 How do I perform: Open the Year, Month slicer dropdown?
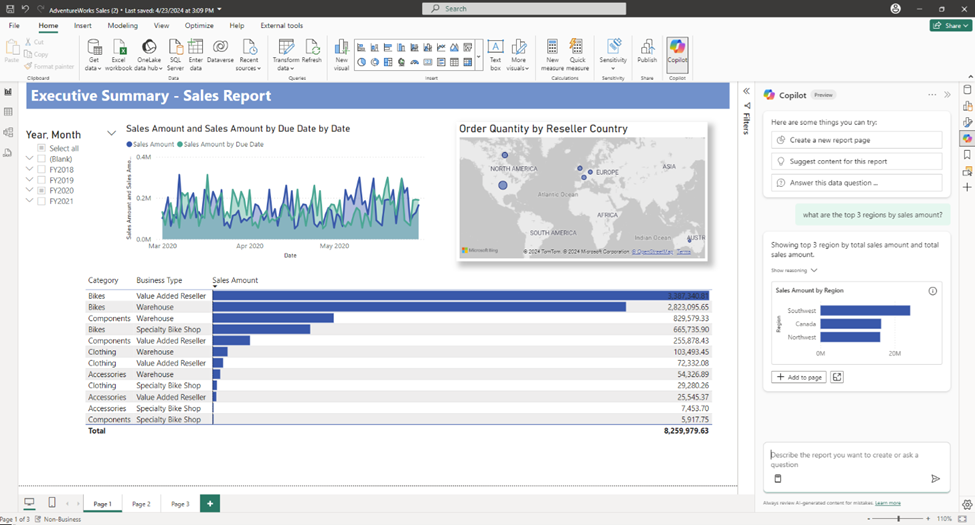111,133
